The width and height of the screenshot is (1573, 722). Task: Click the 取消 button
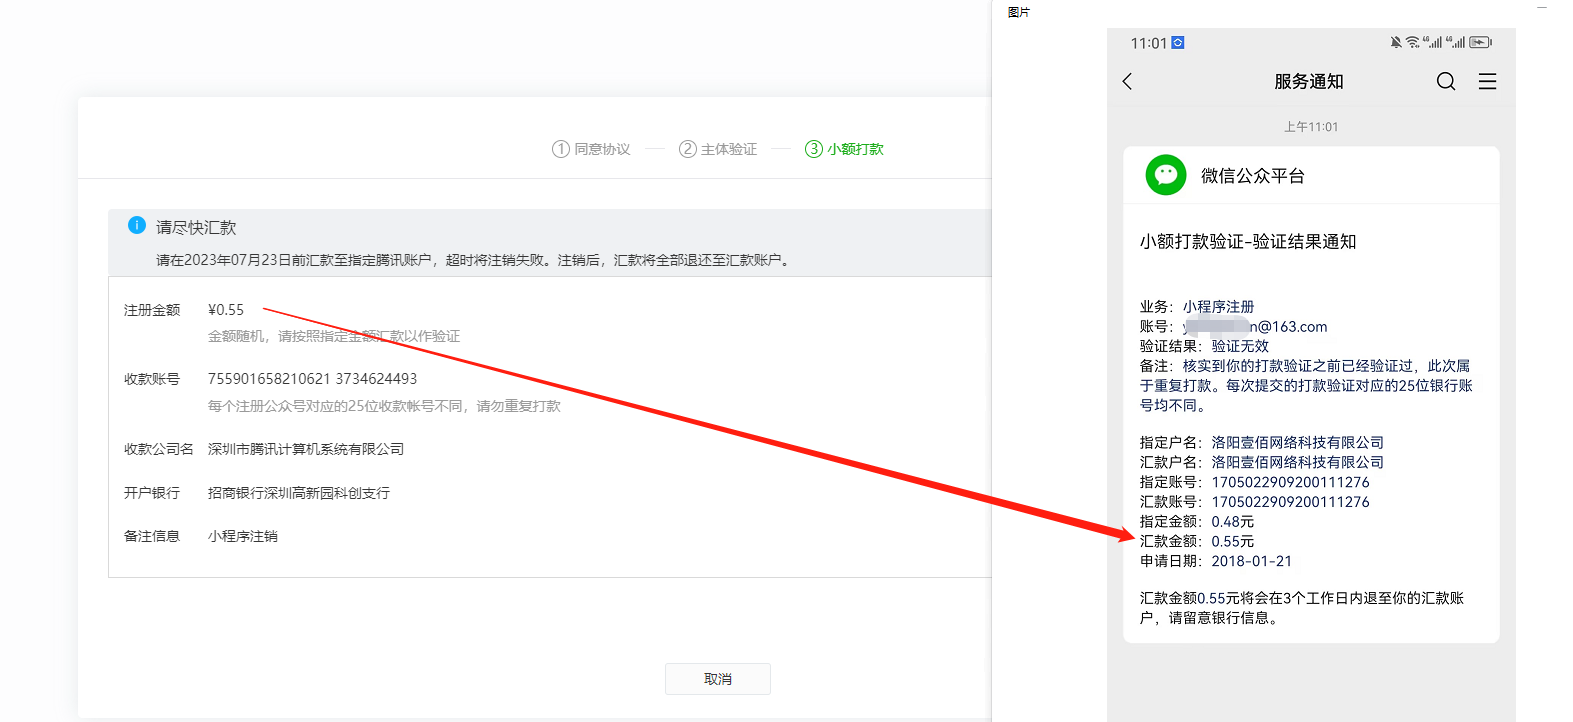coord(718,679)
